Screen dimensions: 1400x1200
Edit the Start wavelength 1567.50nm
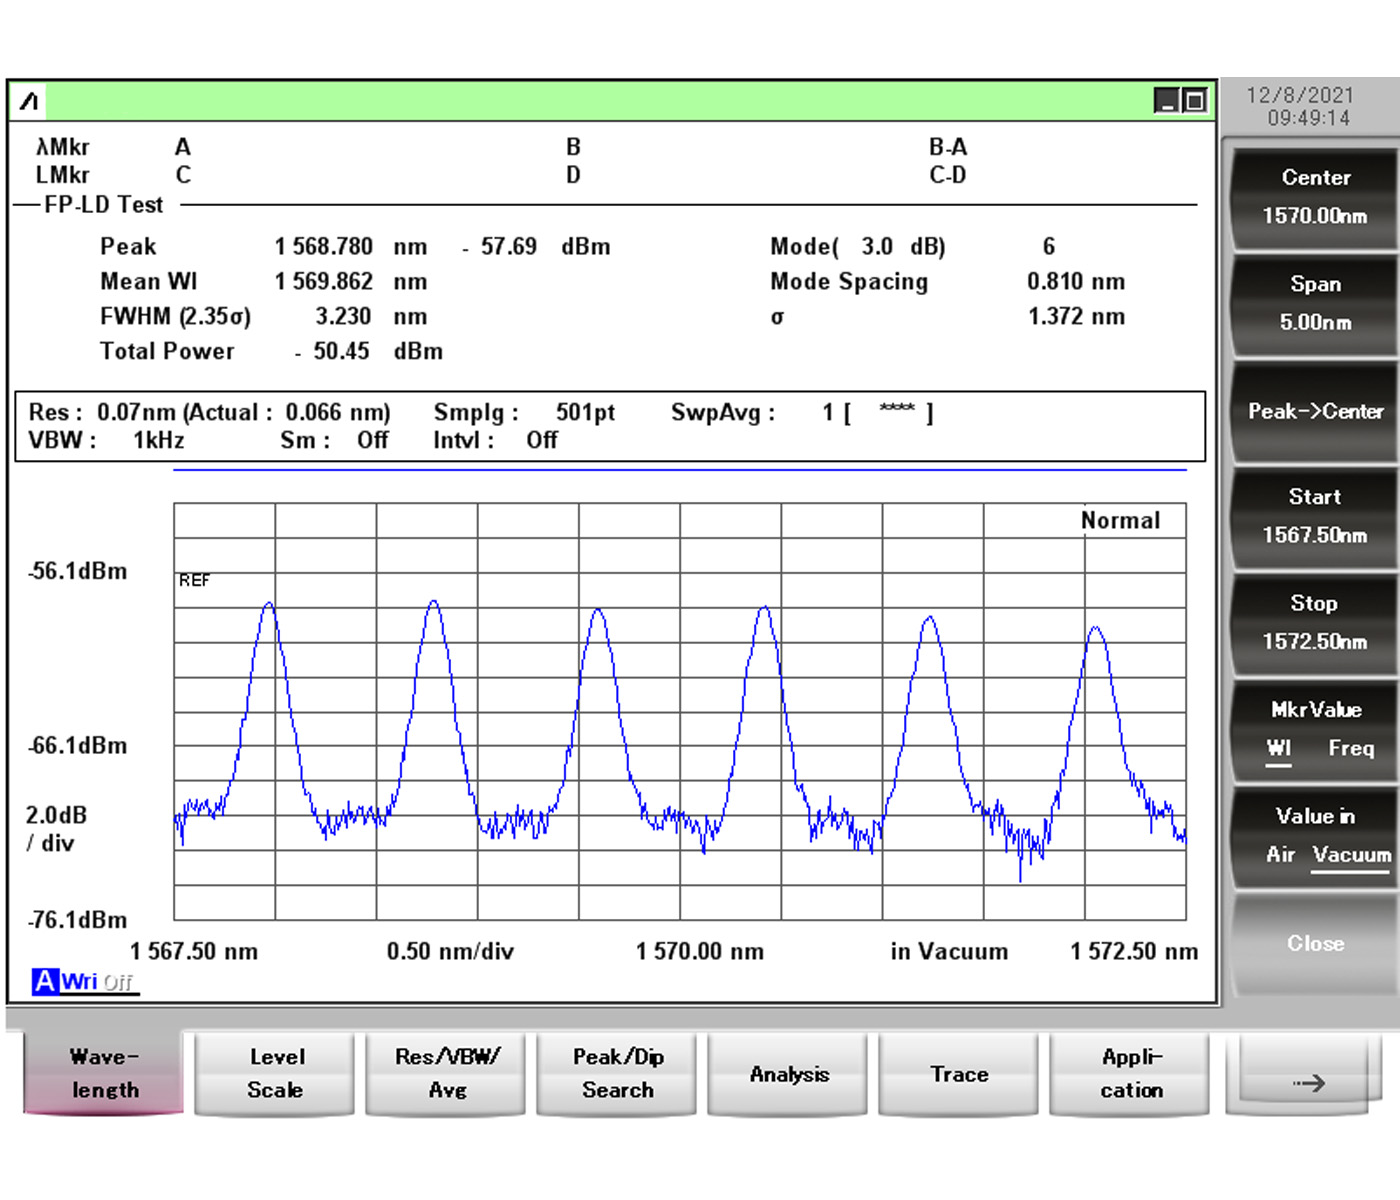[1314, 516]
